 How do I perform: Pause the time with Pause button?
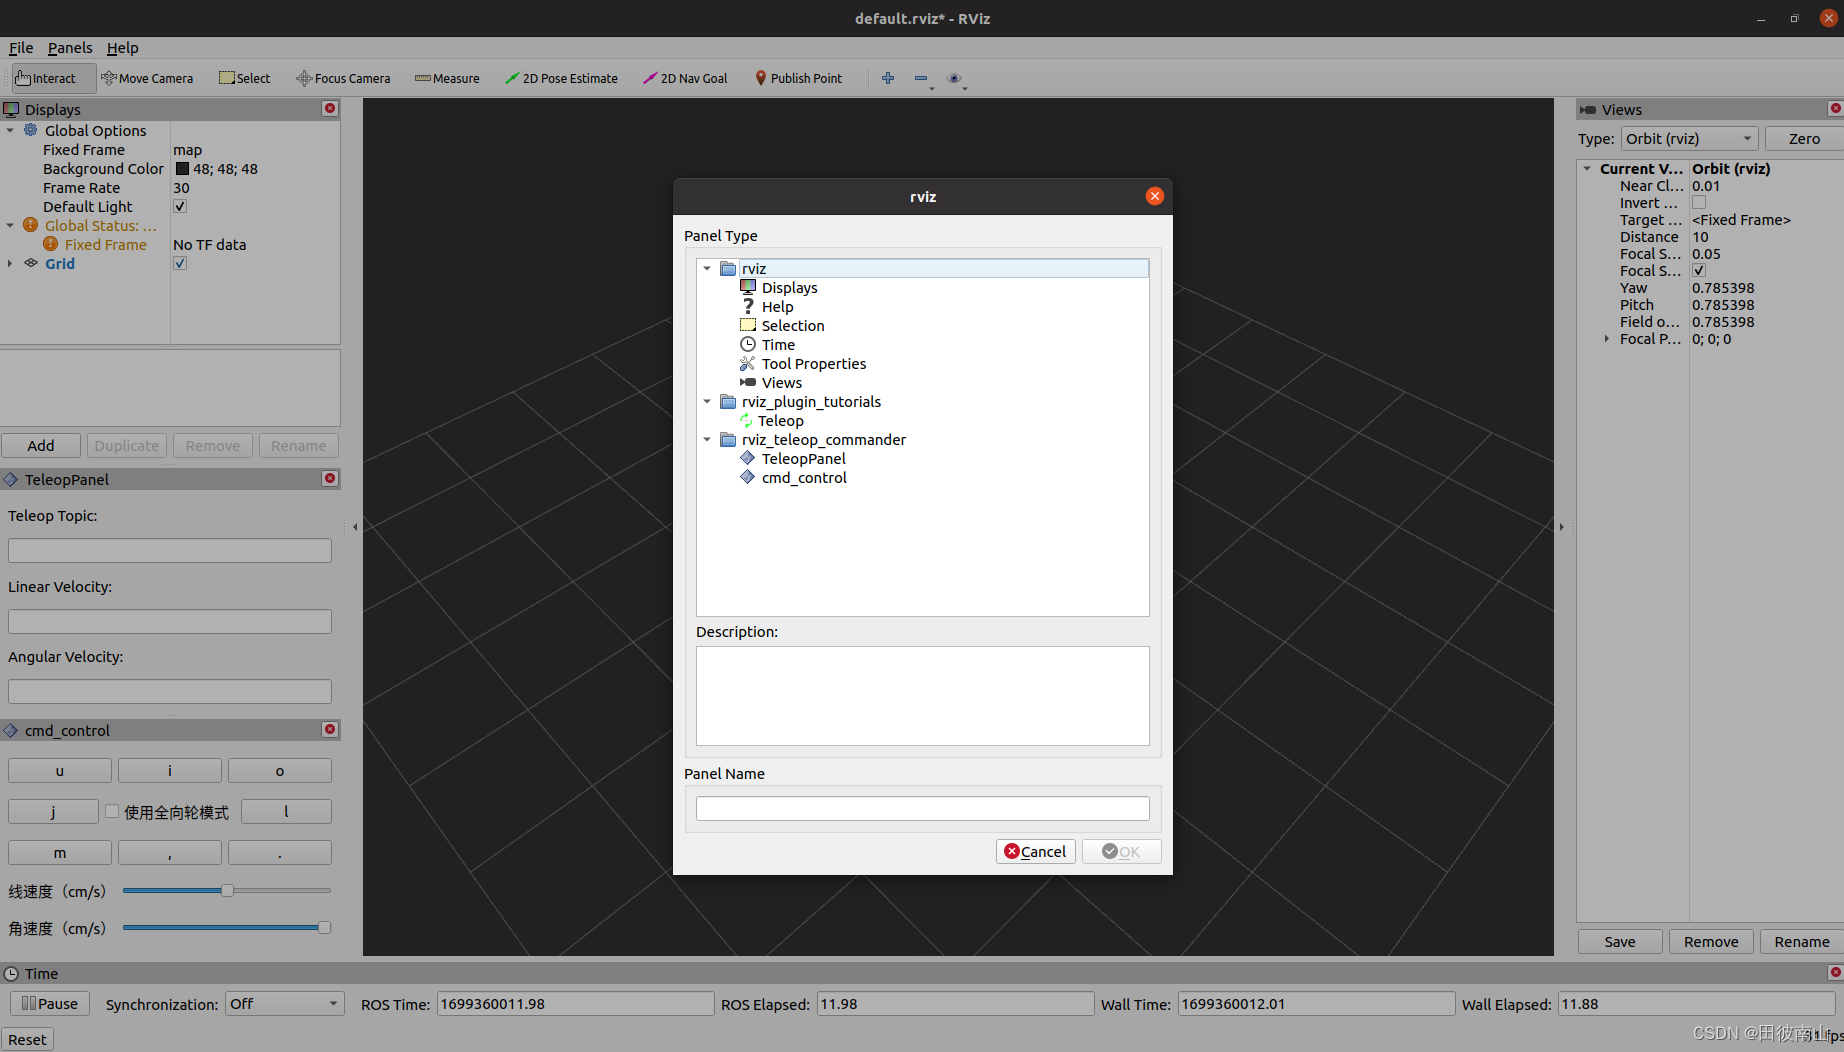click(50, 1003)
